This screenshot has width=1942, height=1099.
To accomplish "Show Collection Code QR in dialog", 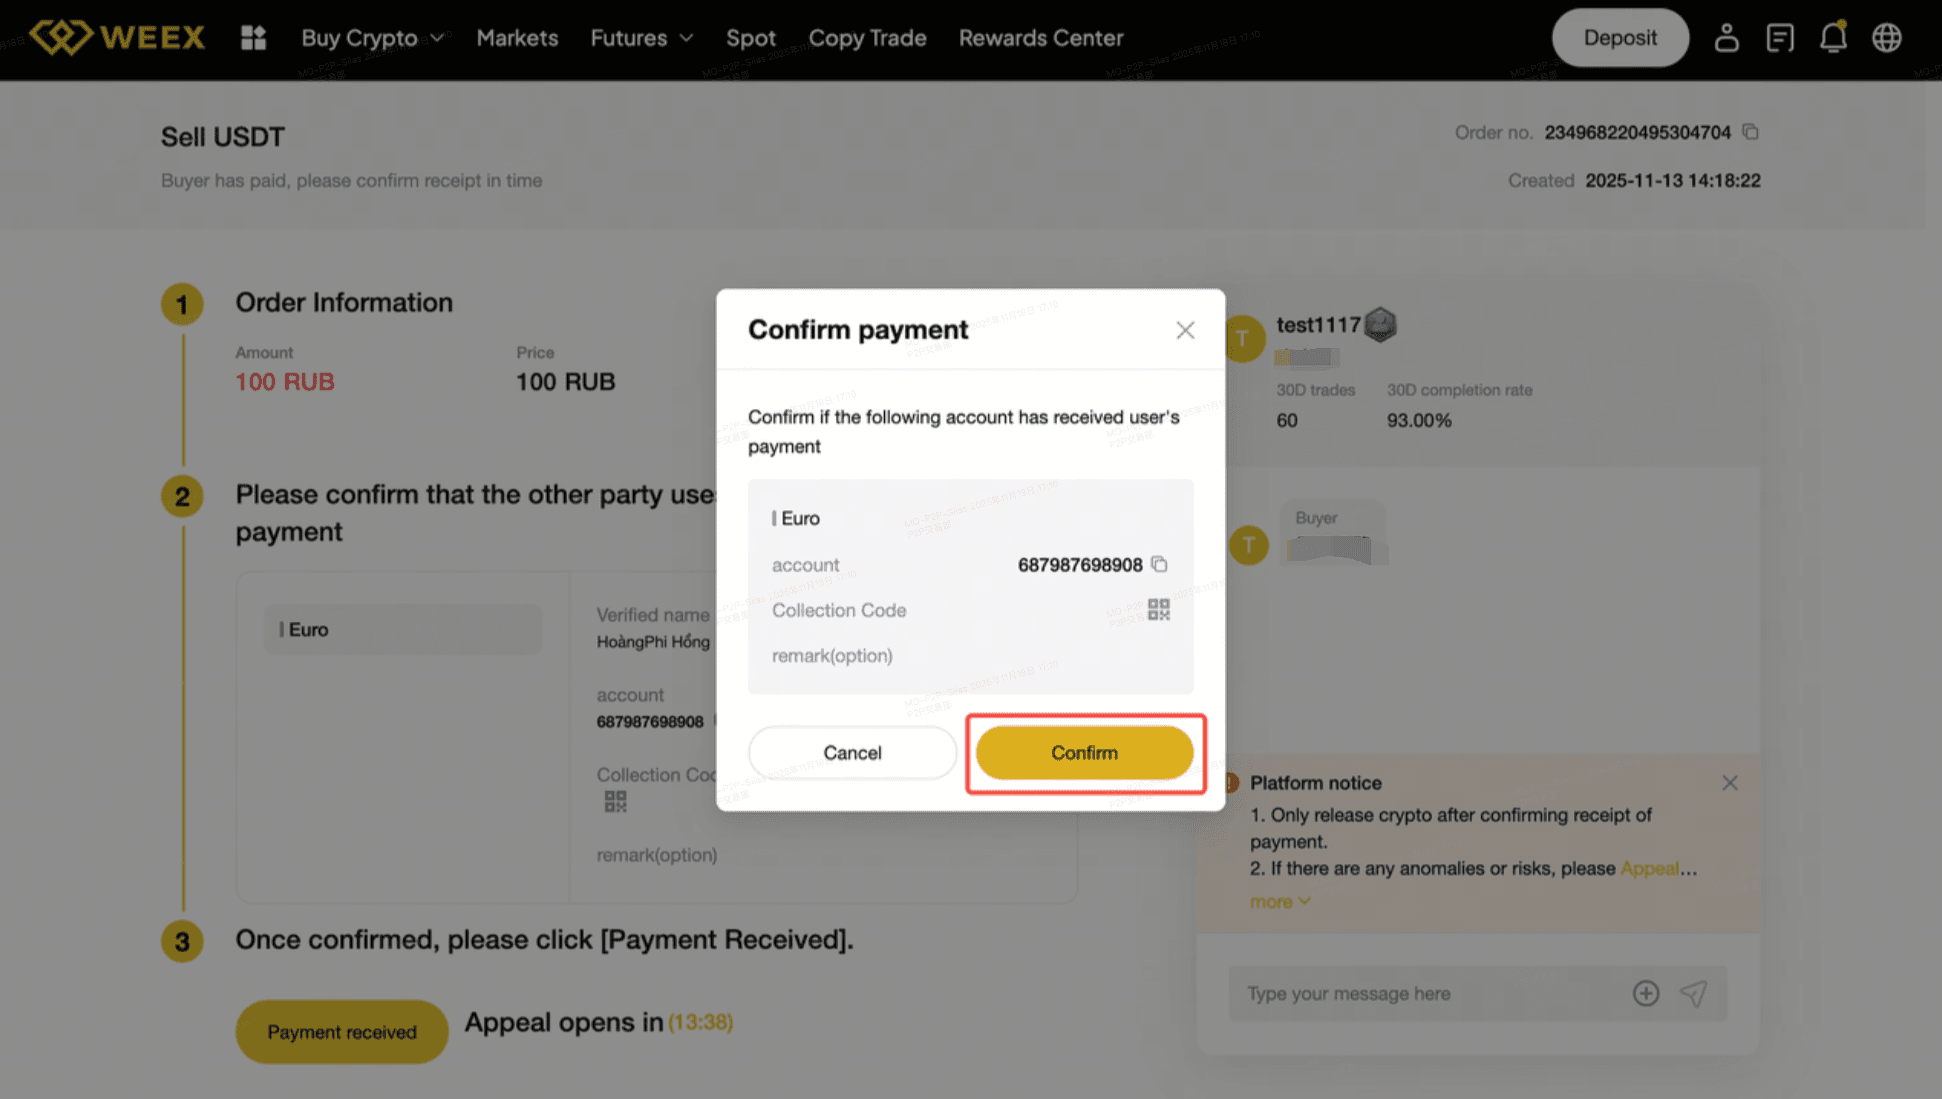I will coord(1159,610).
